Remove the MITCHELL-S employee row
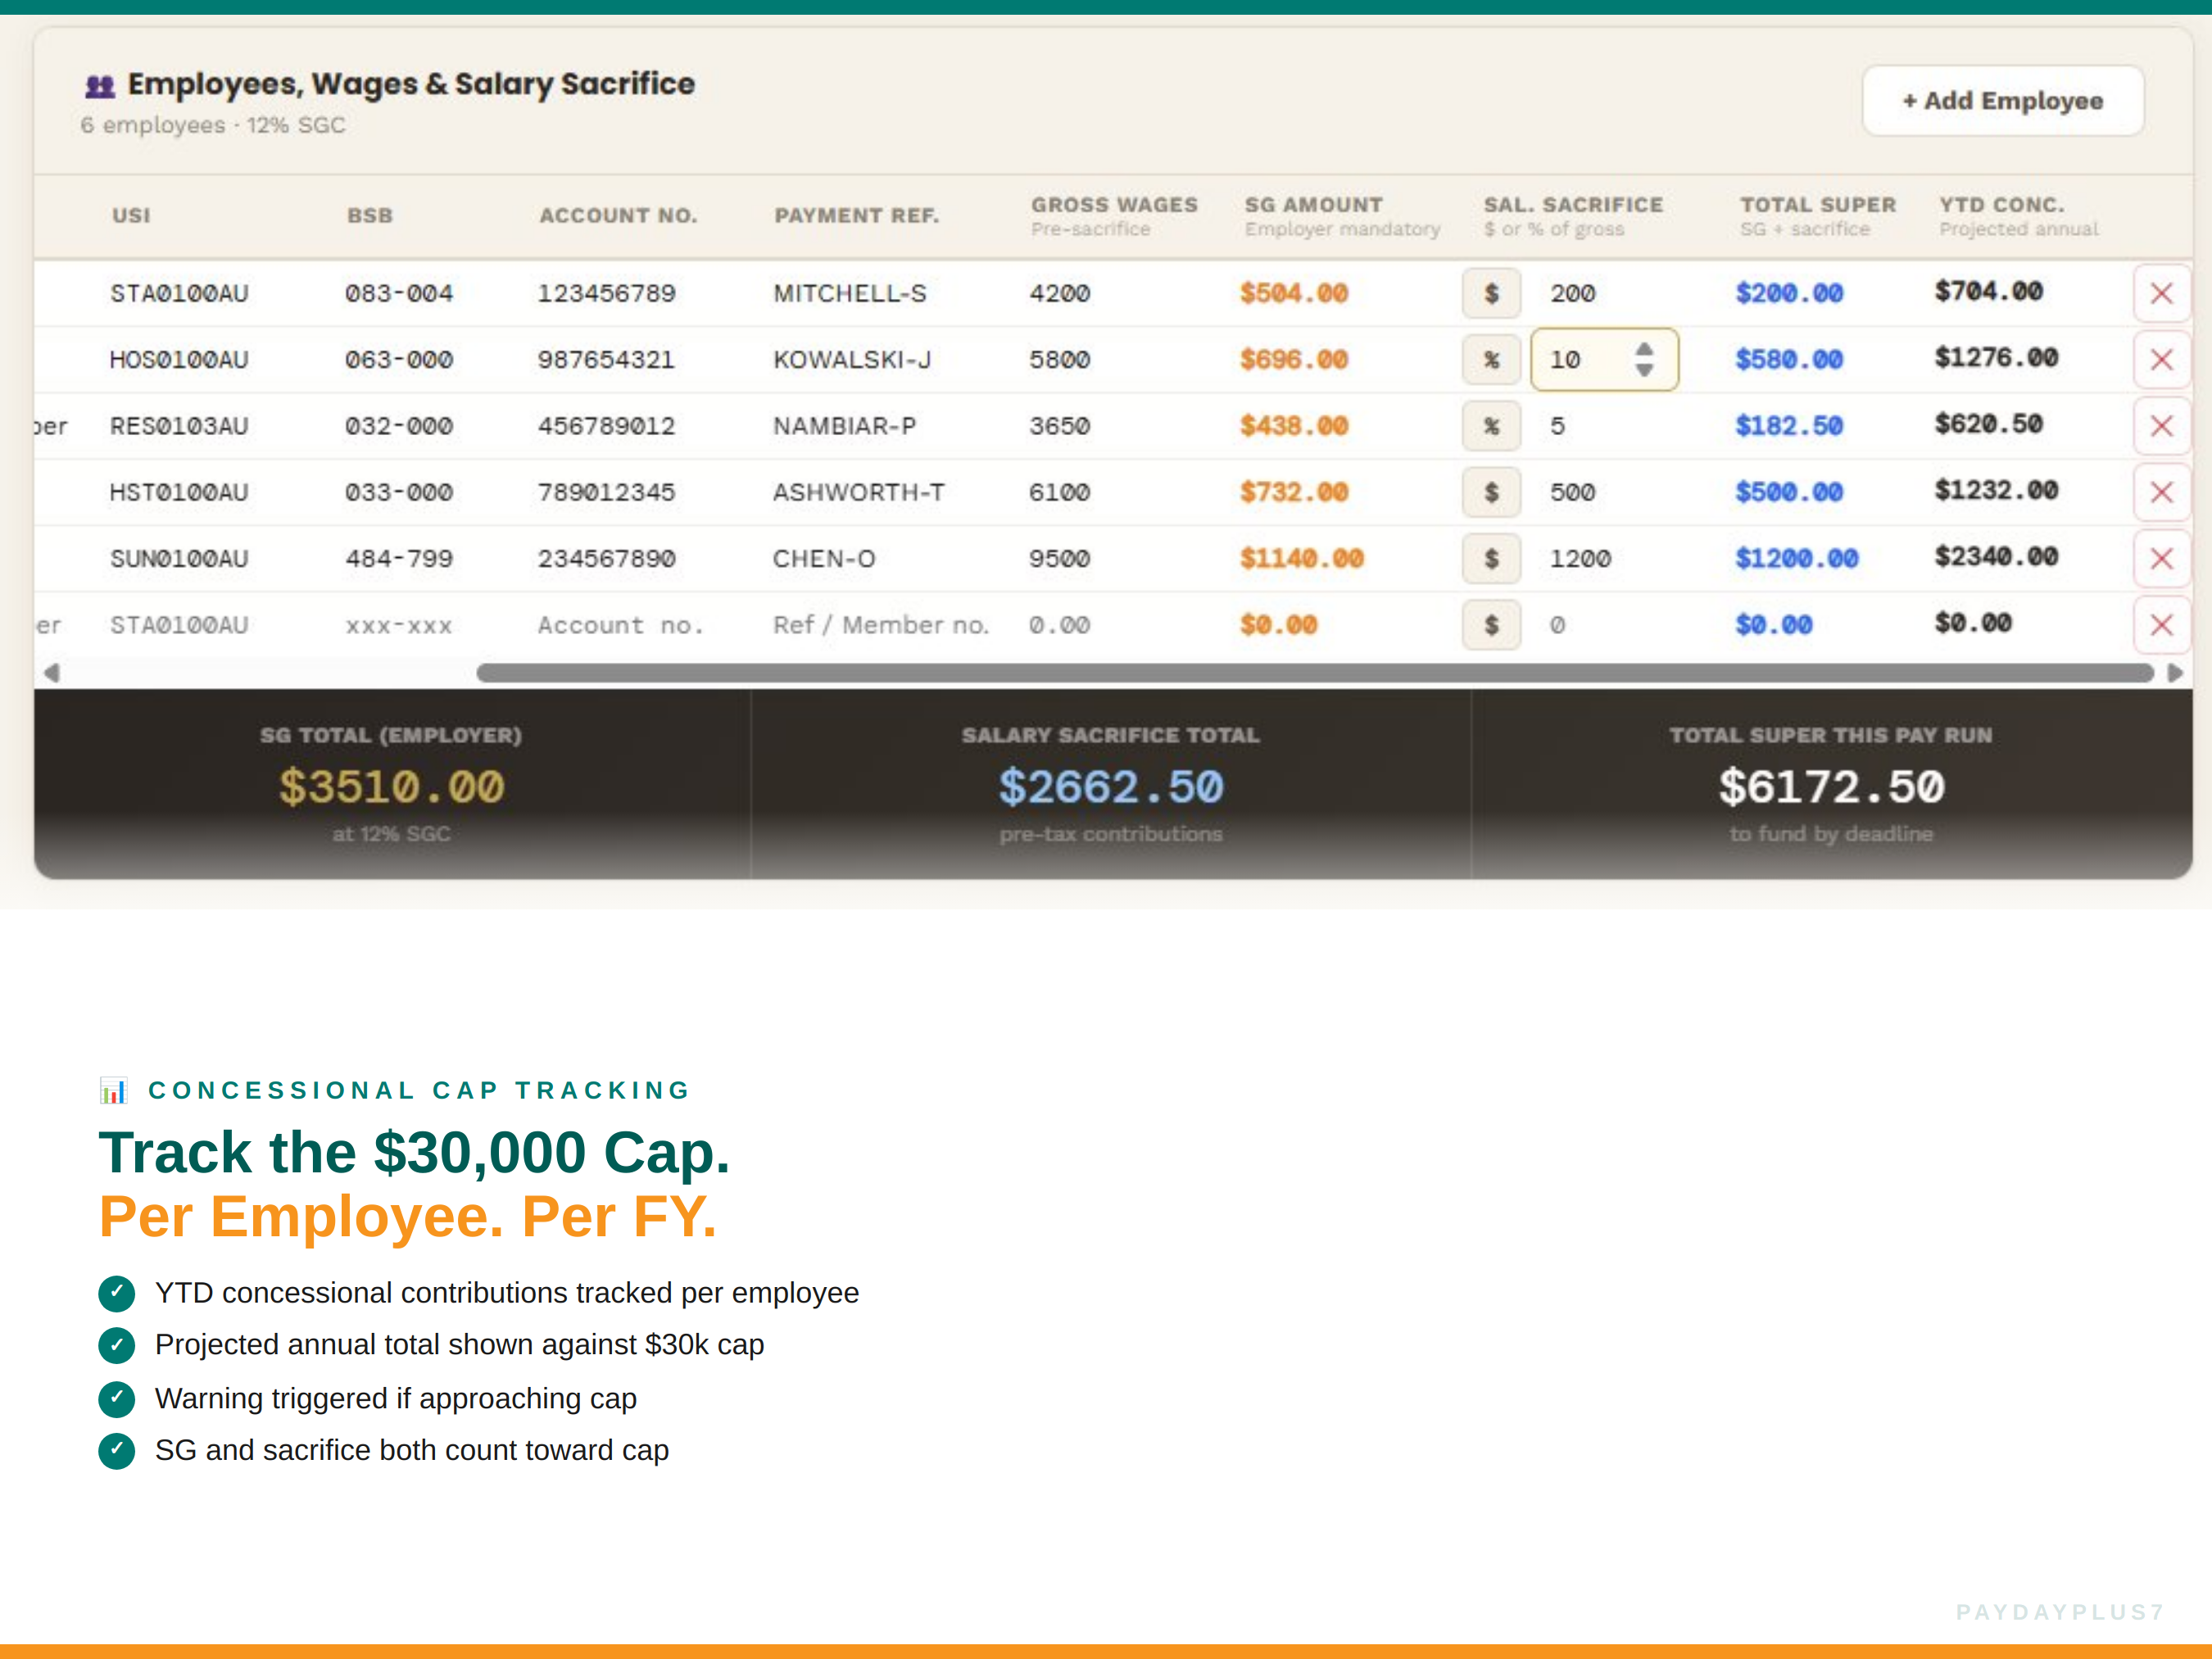 pos(2162,293)
